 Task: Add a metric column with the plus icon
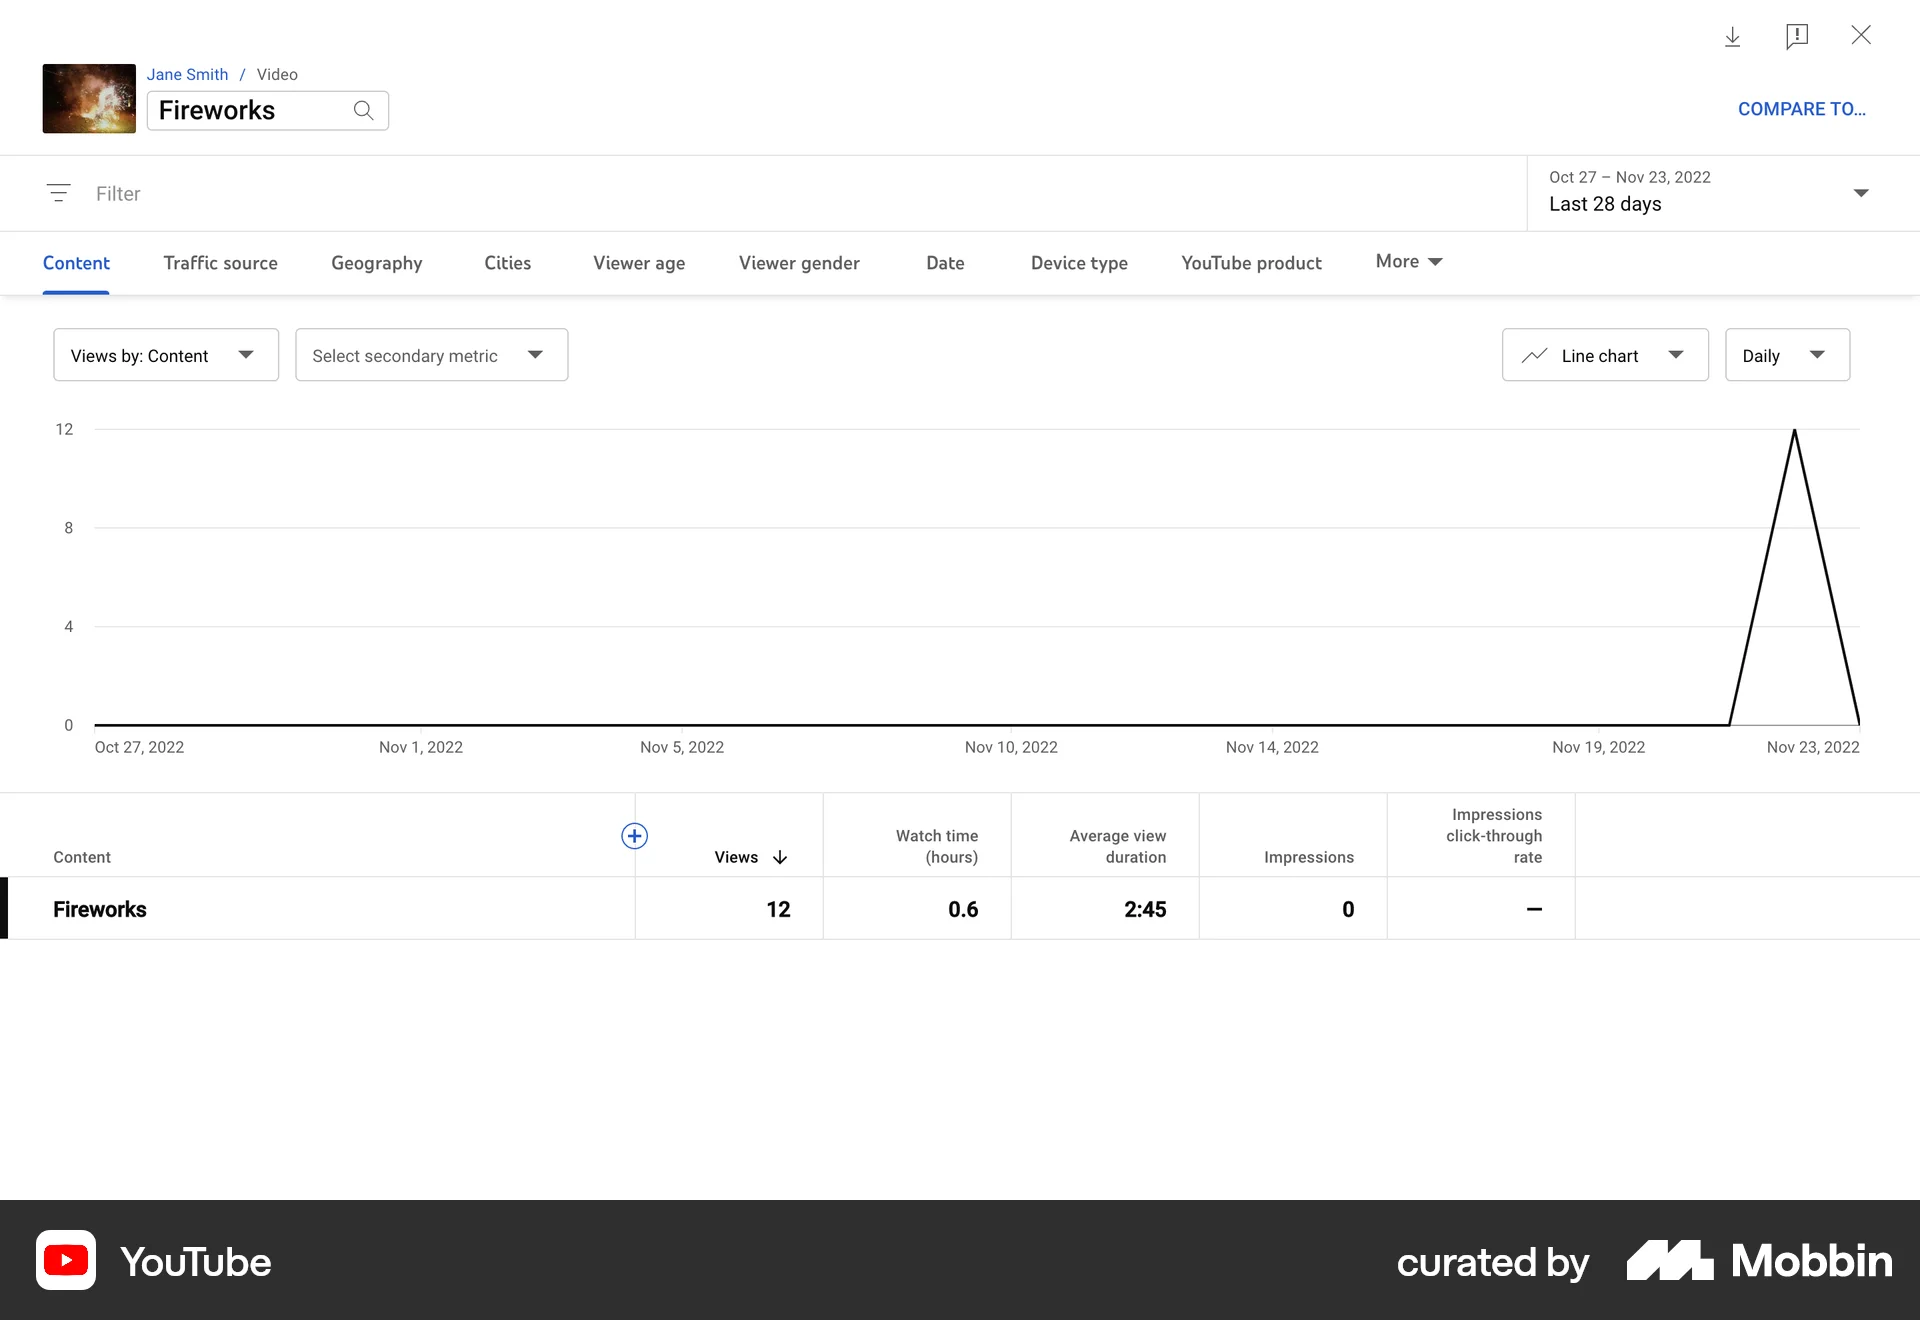635,836
